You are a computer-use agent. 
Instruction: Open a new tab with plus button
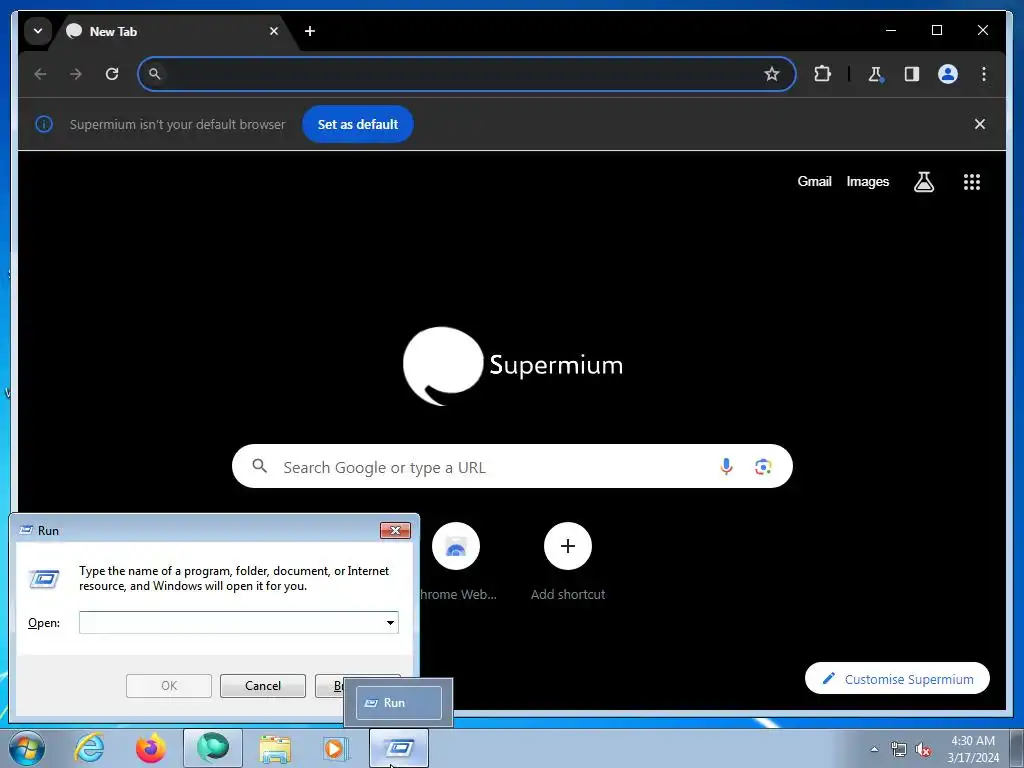click(x=310, y=31)
